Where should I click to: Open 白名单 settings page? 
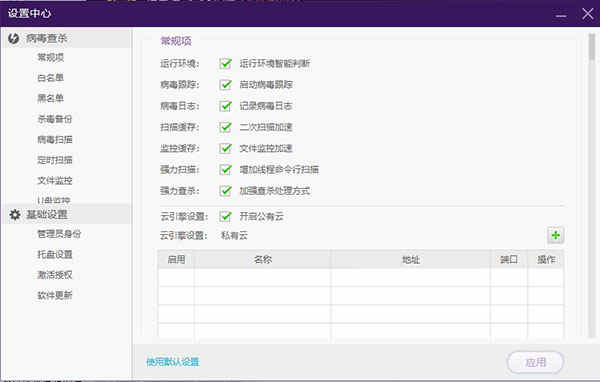pos(51,78)
